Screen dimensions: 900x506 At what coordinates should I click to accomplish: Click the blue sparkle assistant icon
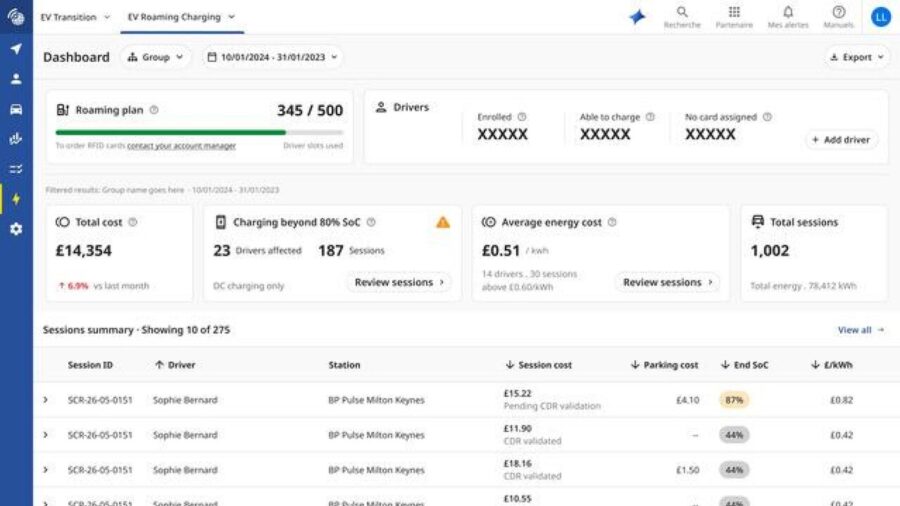pyautogui.click(x=637, y=17)
